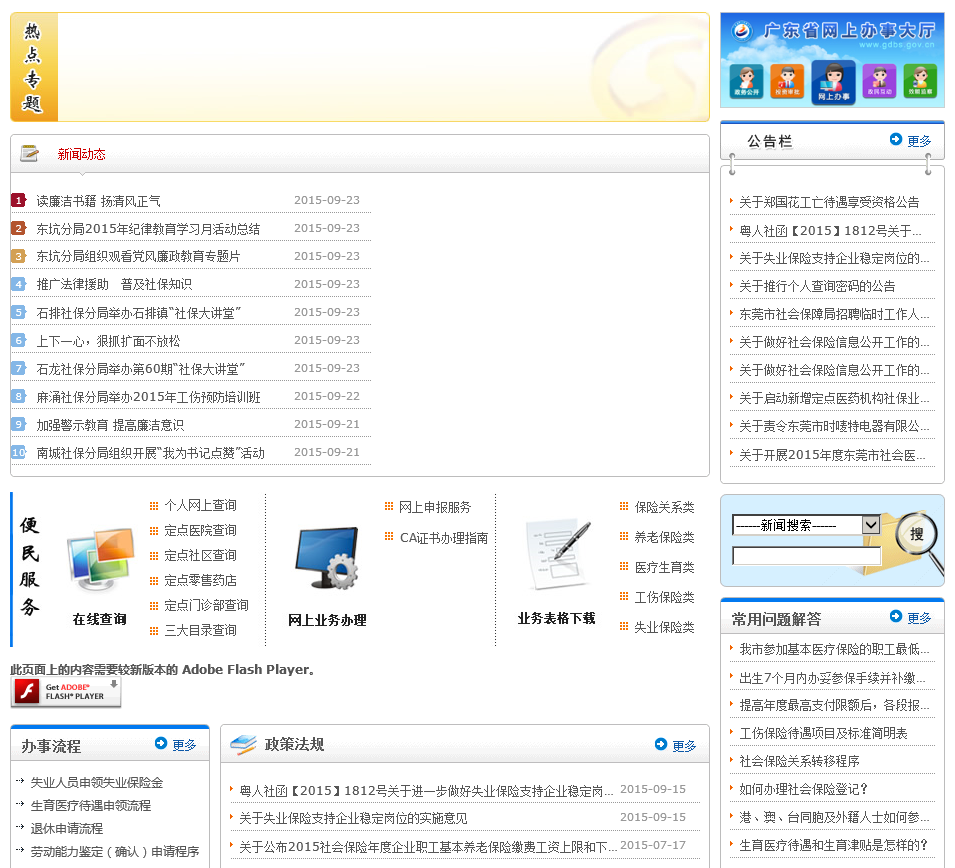Open FAQ 社会保险关系转移程序
The width and height of the screenshot is (955, 868).
coord(799,761)
